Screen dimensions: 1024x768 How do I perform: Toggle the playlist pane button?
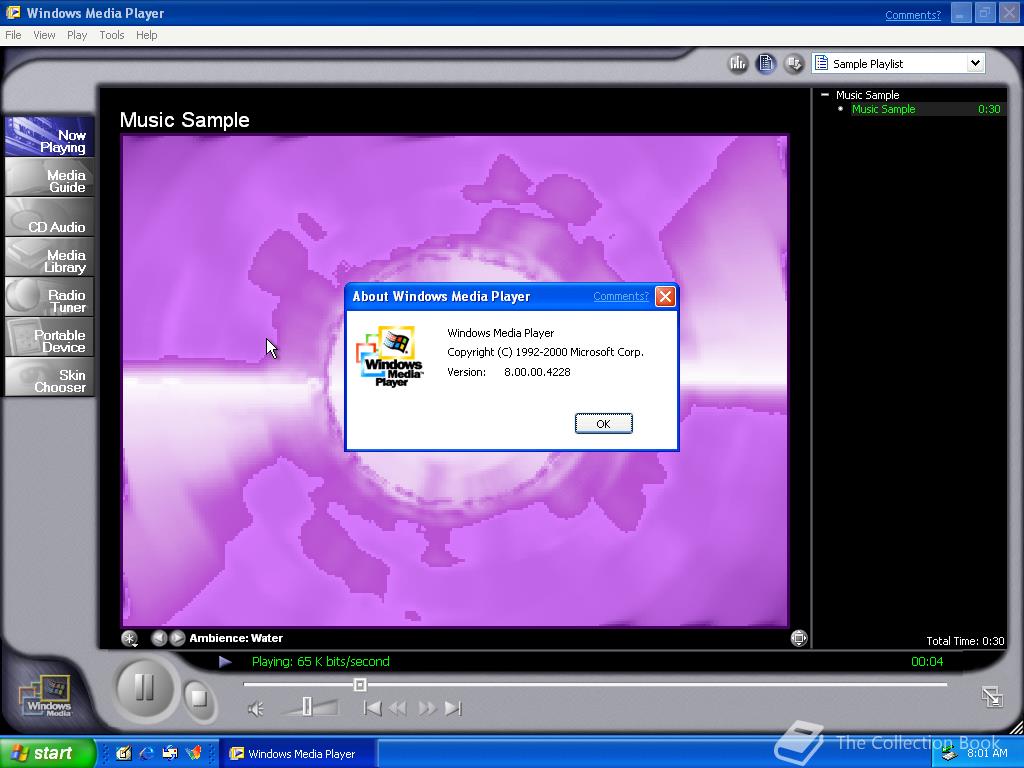(x=766, y=63)
